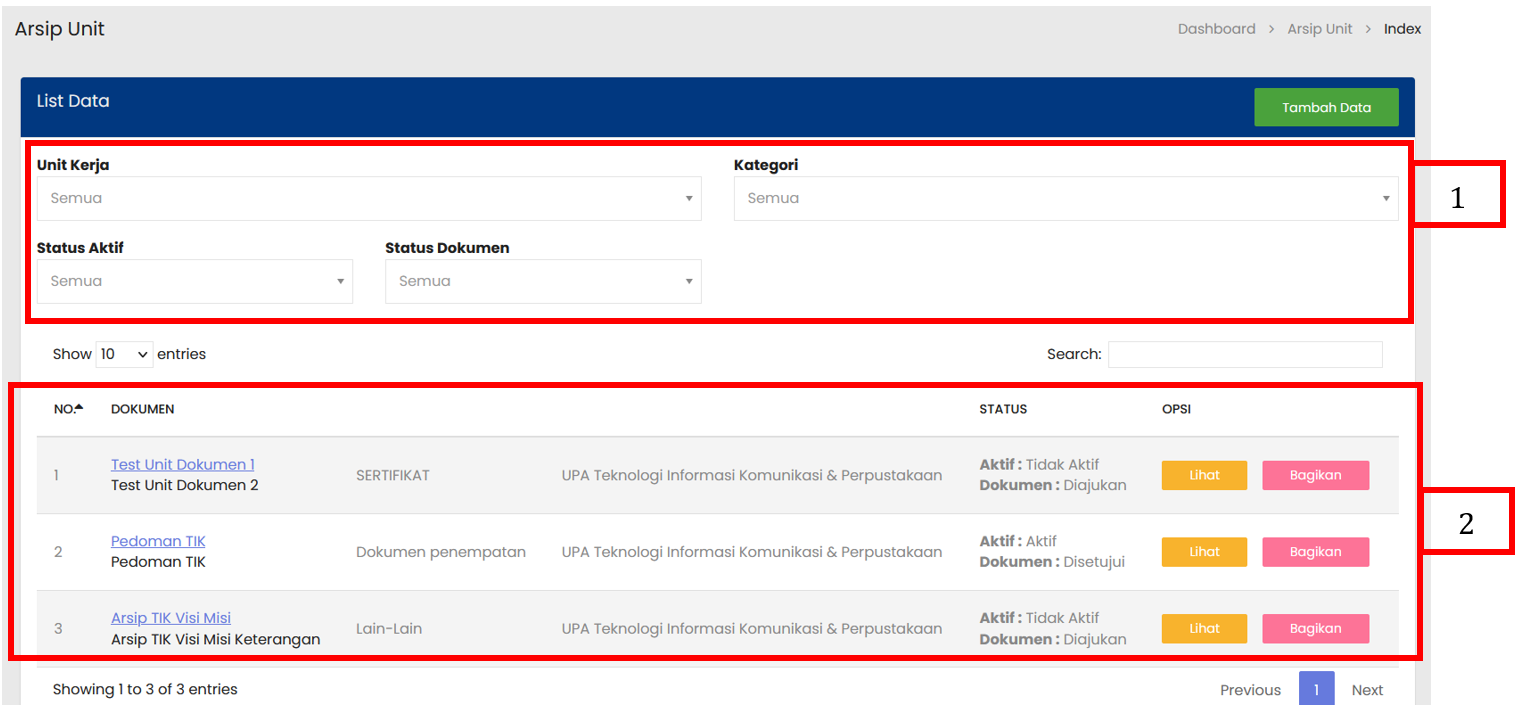
Task: Click Bagikan for Test Unit Dokumen 1
Action: (1315, 475)
